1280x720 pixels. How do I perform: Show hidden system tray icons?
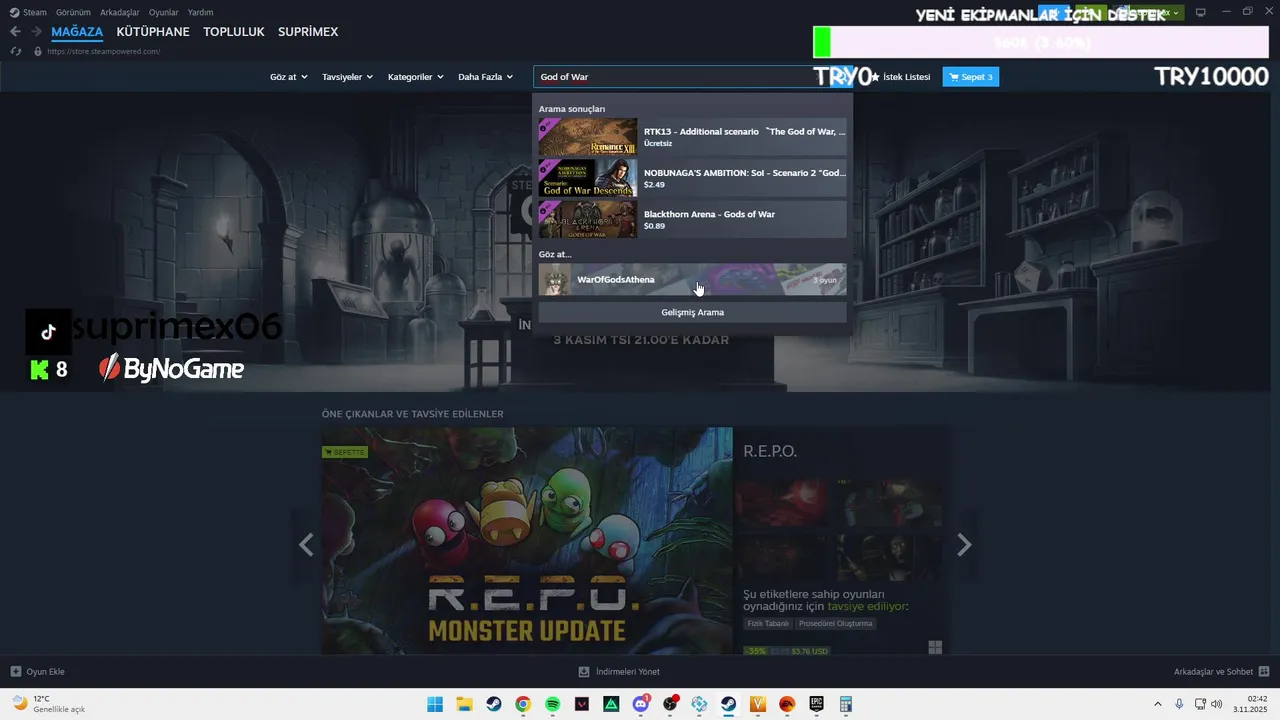pyautogui.click(x=1158, y=704)
